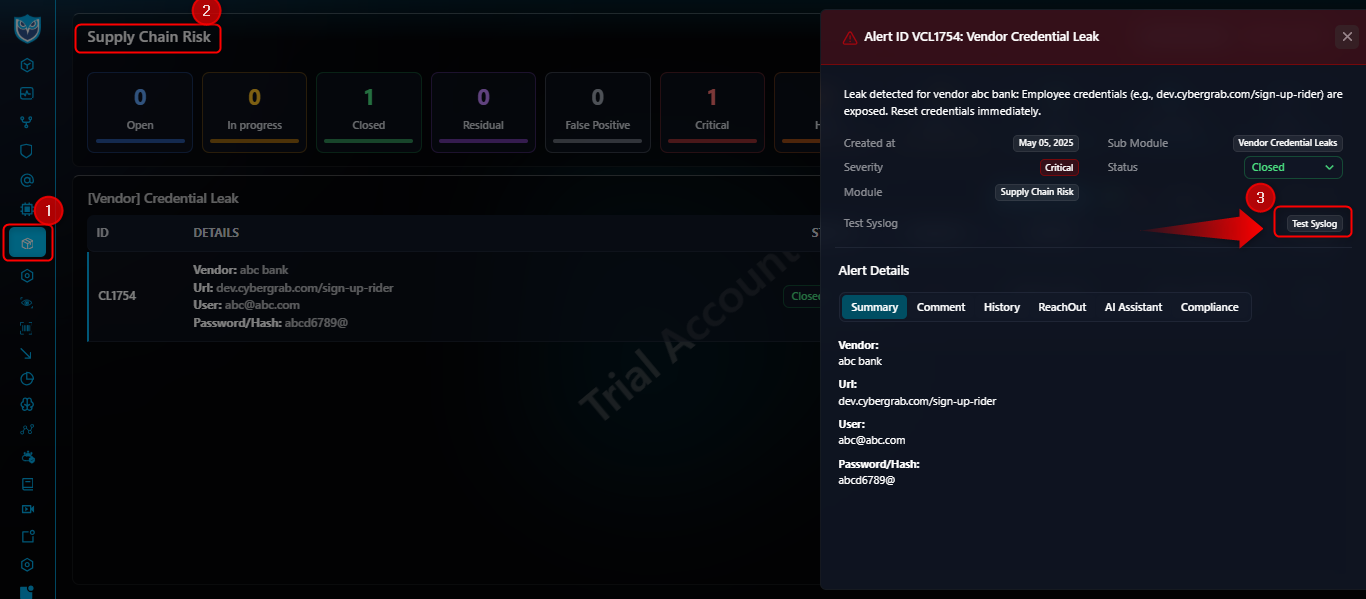Click the Url value dev.cybergrab.com/sign-up-rider in Summary
The image size is (1366, 599).
pyautogui.click(x=917, y=401)
